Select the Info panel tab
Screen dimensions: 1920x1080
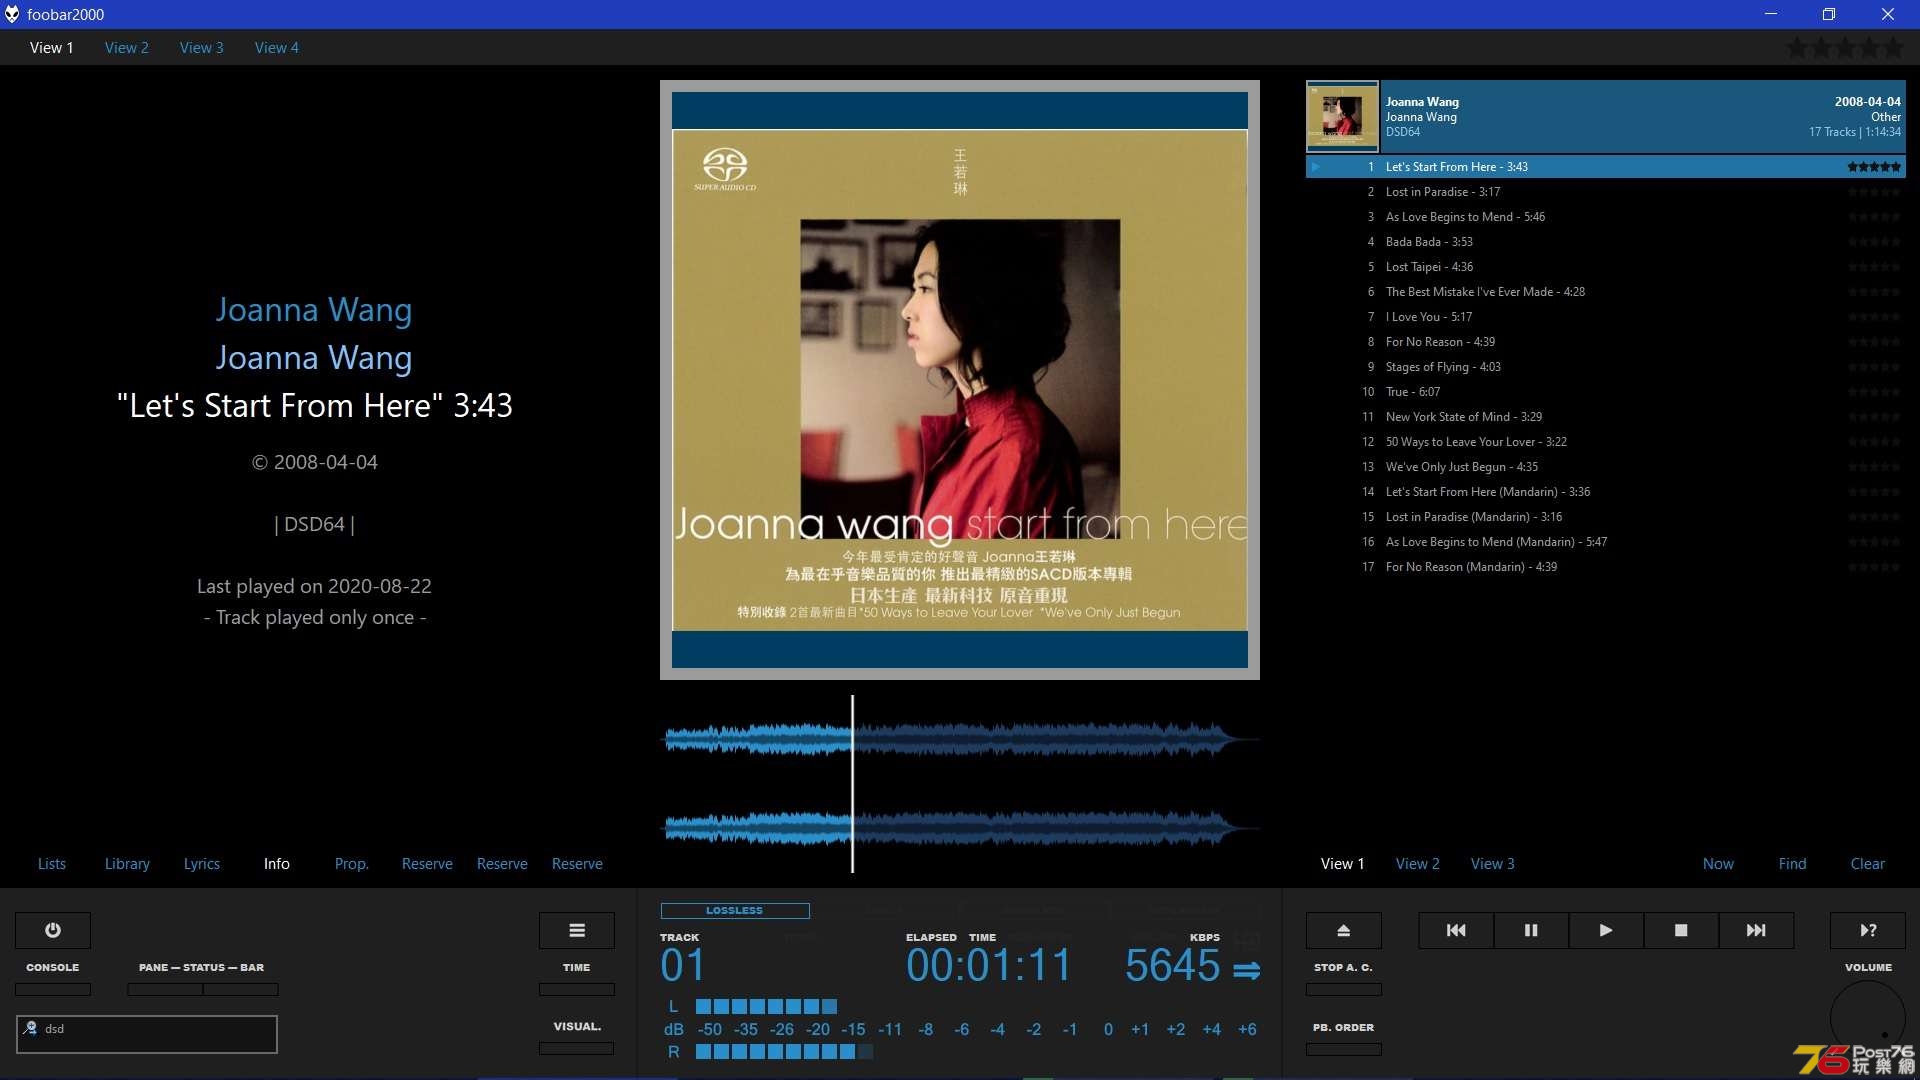pyautogui.click(x=277, y=863)
